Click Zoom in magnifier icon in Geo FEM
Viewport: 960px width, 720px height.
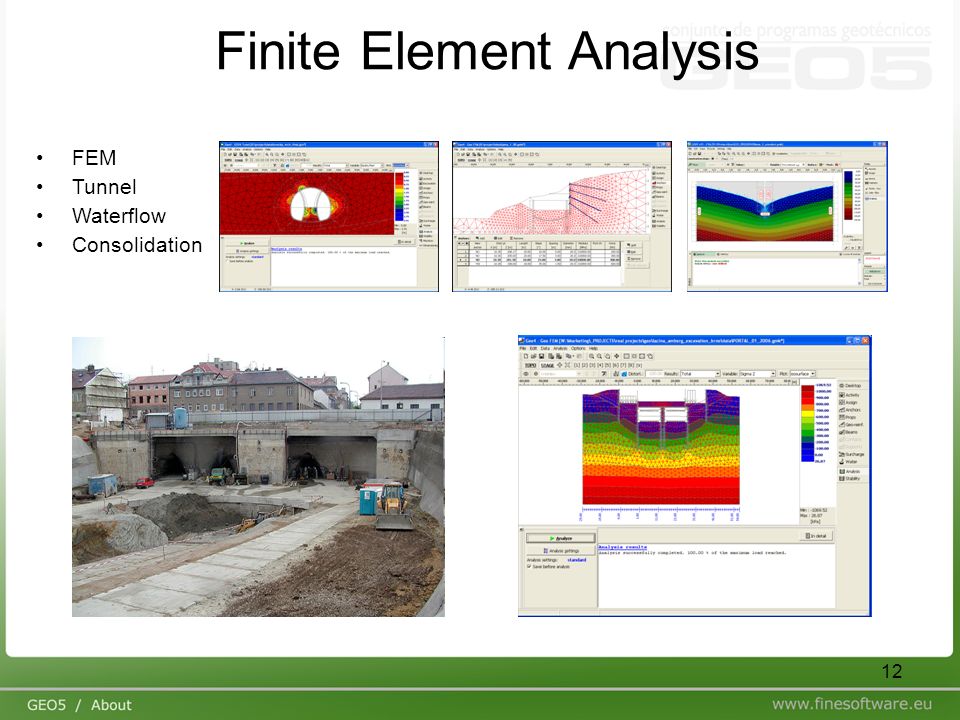click(x=591, y=356)
